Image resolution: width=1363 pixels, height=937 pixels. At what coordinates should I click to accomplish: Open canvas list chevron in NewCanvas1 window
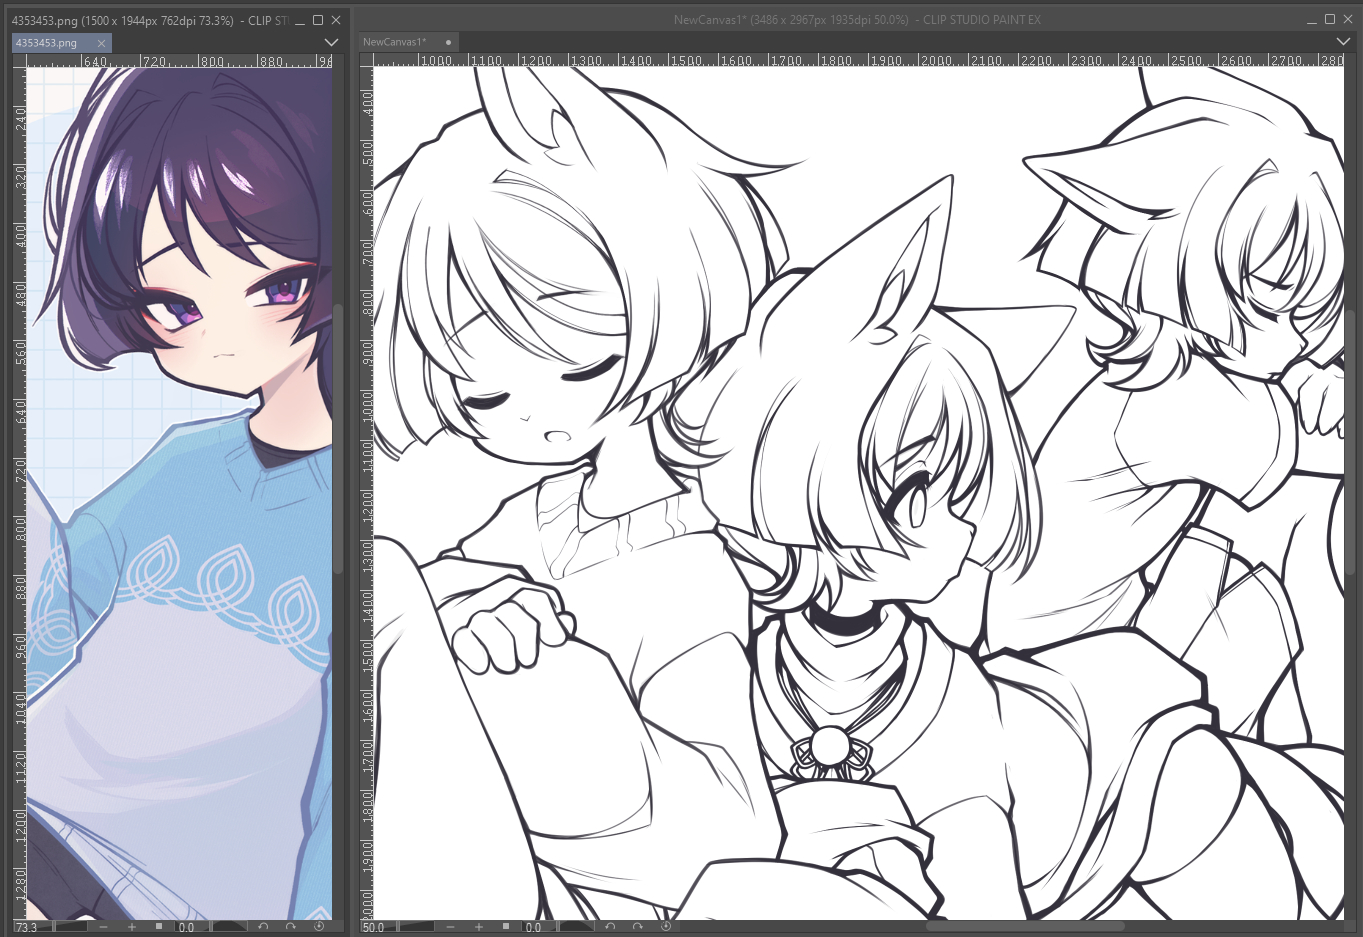coord(1343,42)
